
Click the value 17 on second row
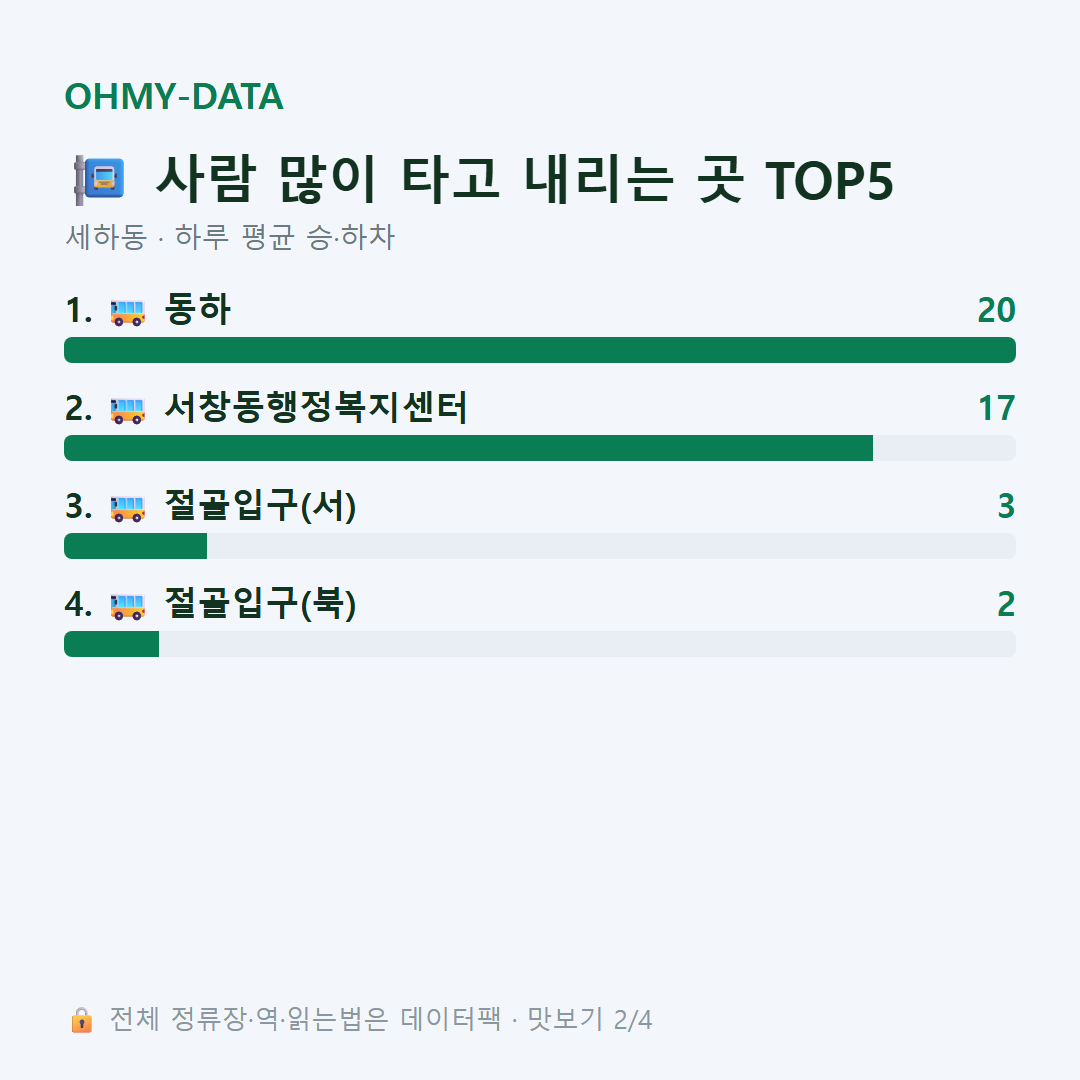(997, 408)
